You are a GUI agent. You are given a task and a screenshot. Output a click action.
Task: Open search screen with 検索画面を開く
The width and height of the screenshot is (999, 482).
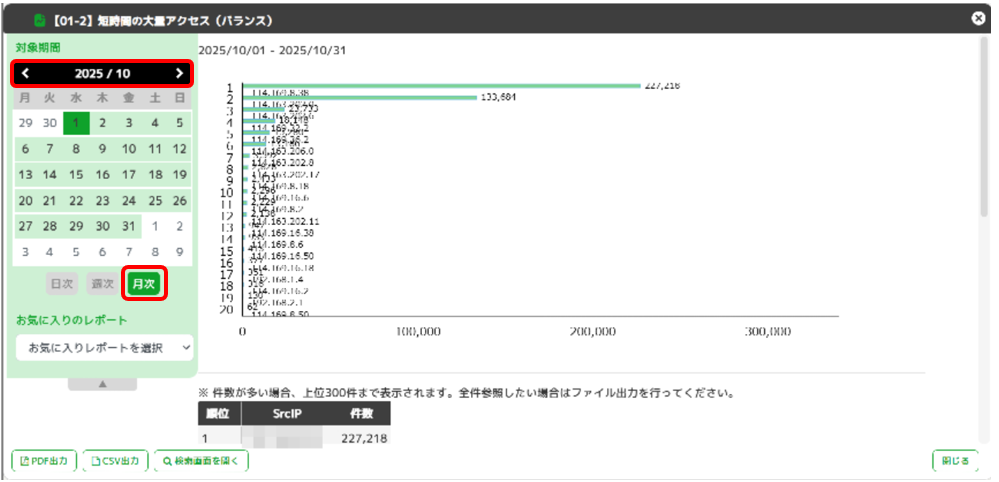pyautogui.click(x=202, y=461)
